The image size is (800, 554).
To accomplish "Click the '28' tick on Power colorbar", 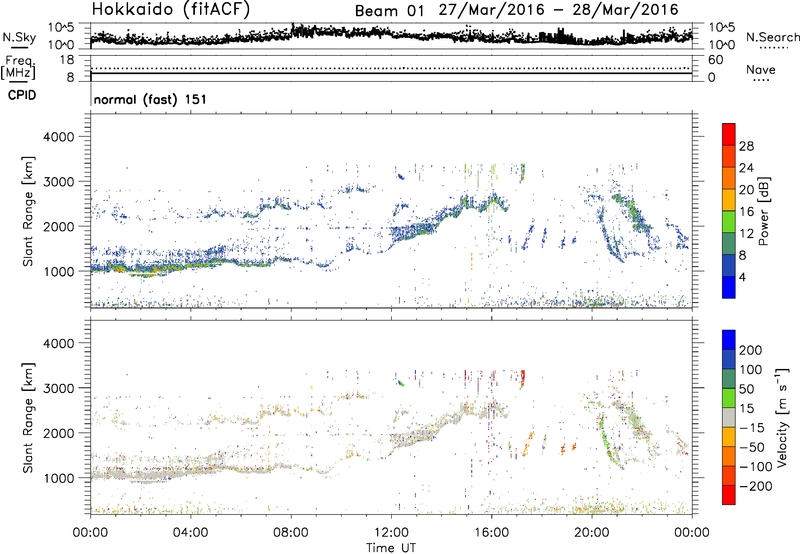I will (746, 146).
